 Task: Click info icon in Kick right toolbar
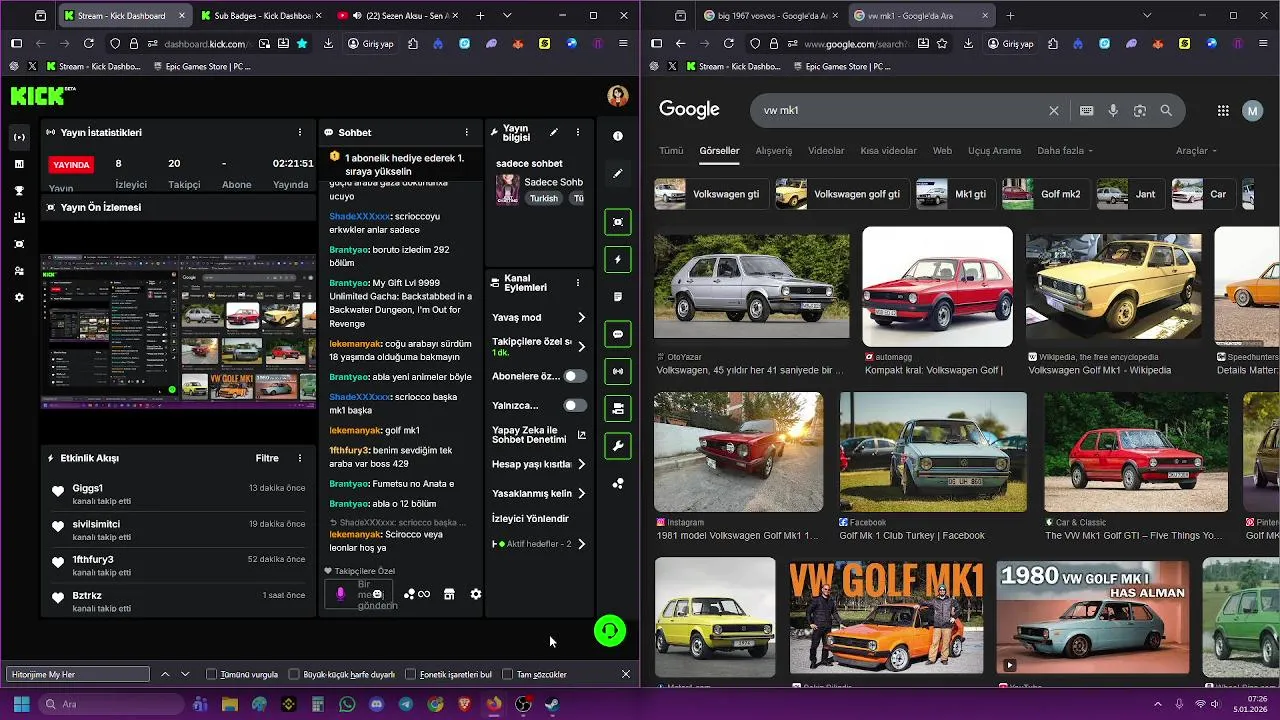[618, 136]
